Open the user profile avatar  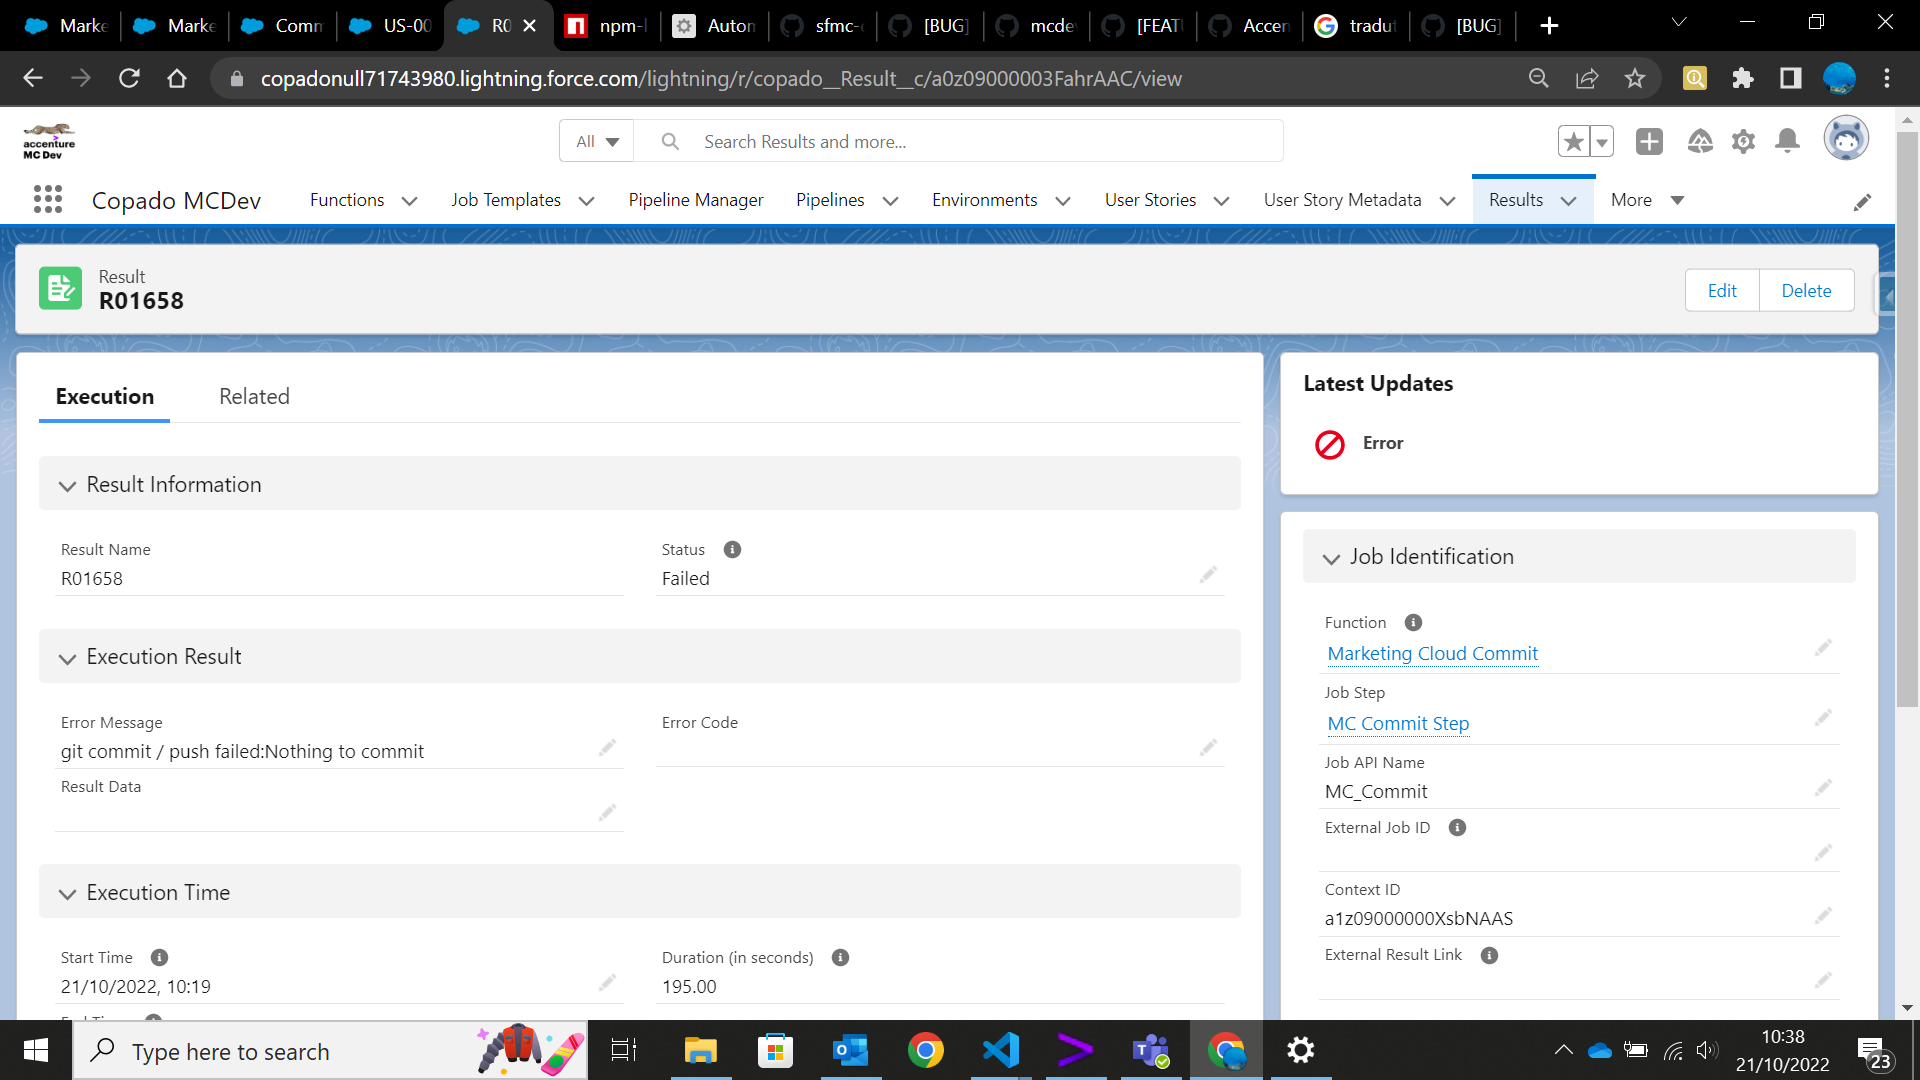(1846, 138)
